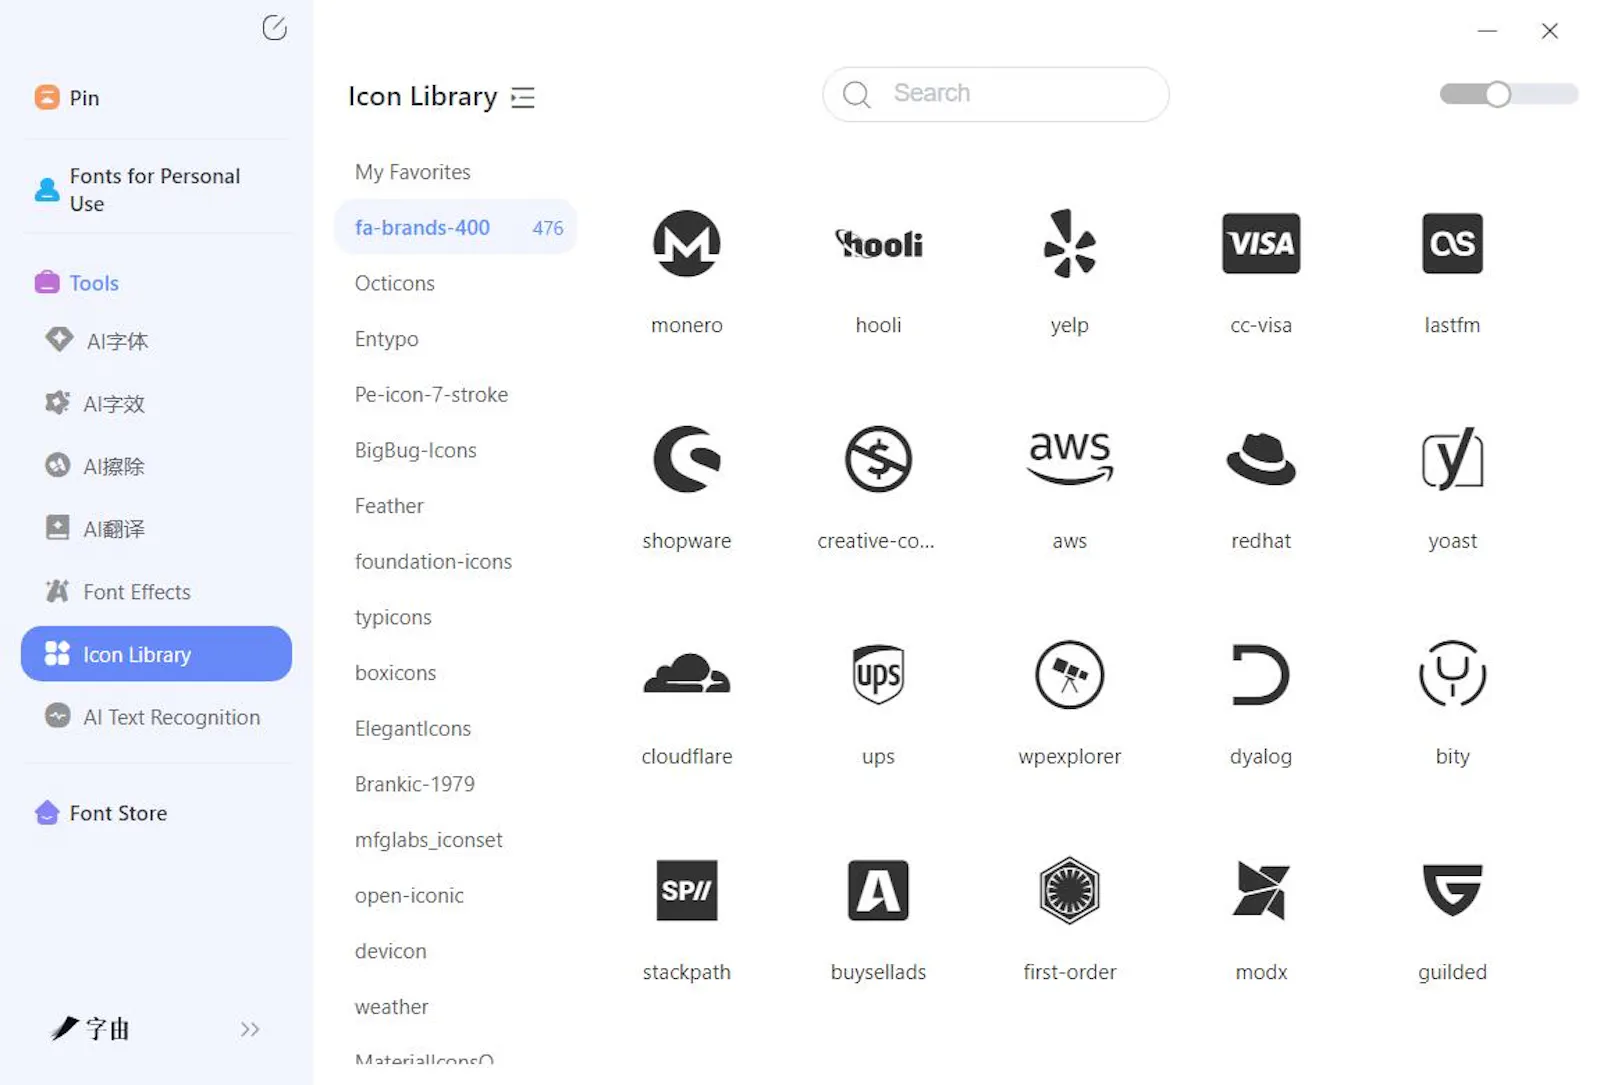Choose the dyalog icon
This screenshot has width=1600, height=1085.
point(1261,674)
